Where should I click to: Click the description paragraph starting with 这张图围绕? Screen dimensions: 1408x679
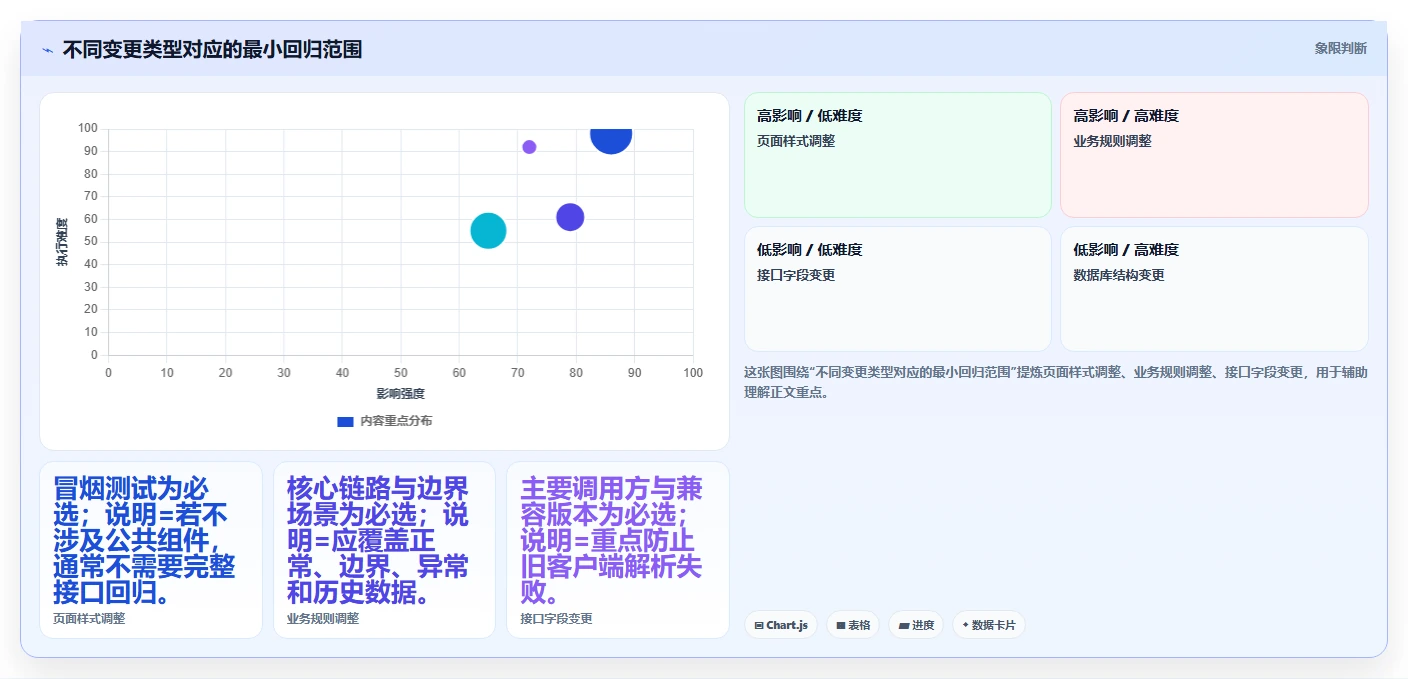[x=1056, y=382]
